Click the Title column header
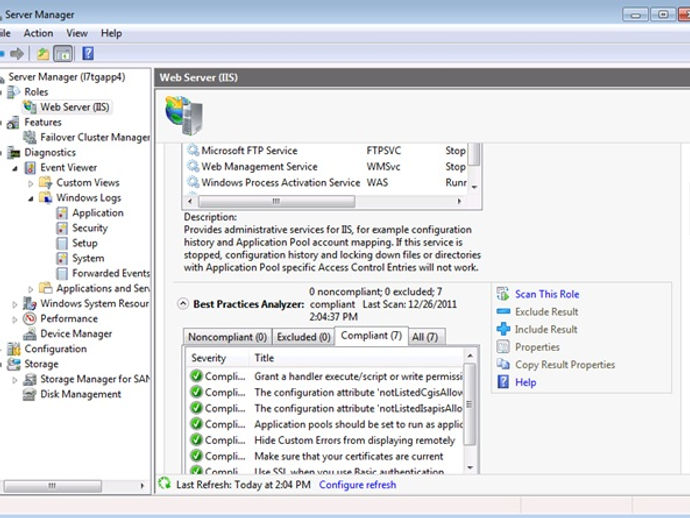Viewport: 690px width, 518px height. [357, 358]
